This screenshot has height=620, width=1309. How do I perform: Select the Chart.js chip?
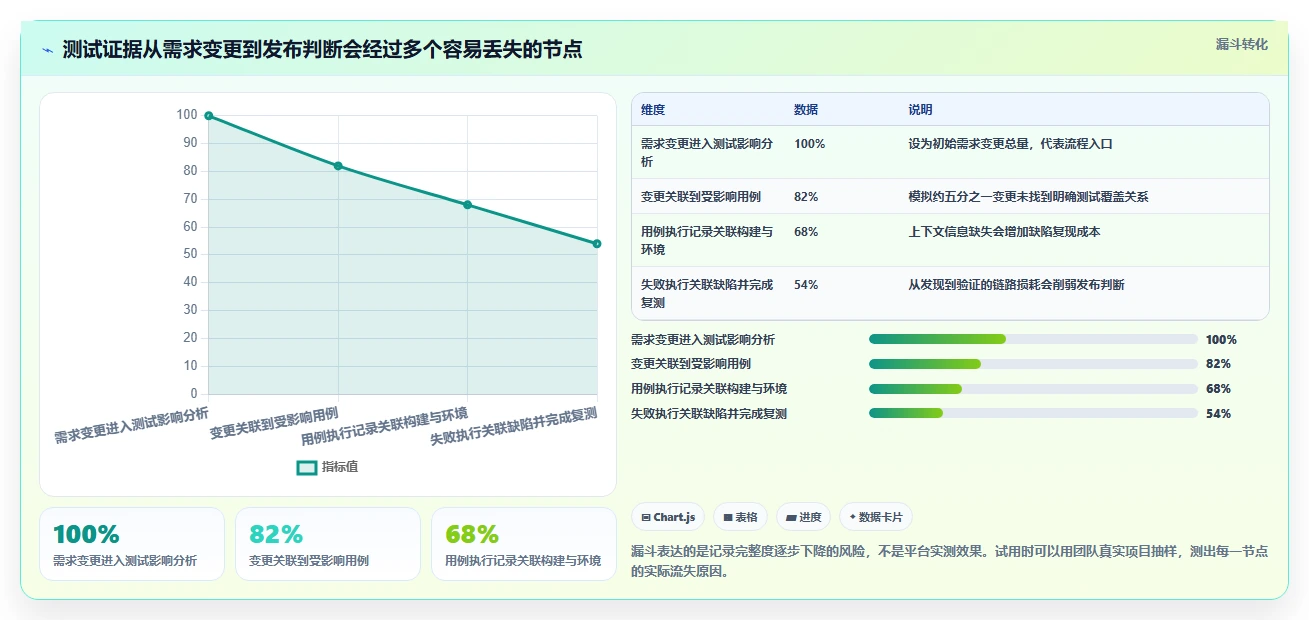click(x=668, y=517)
